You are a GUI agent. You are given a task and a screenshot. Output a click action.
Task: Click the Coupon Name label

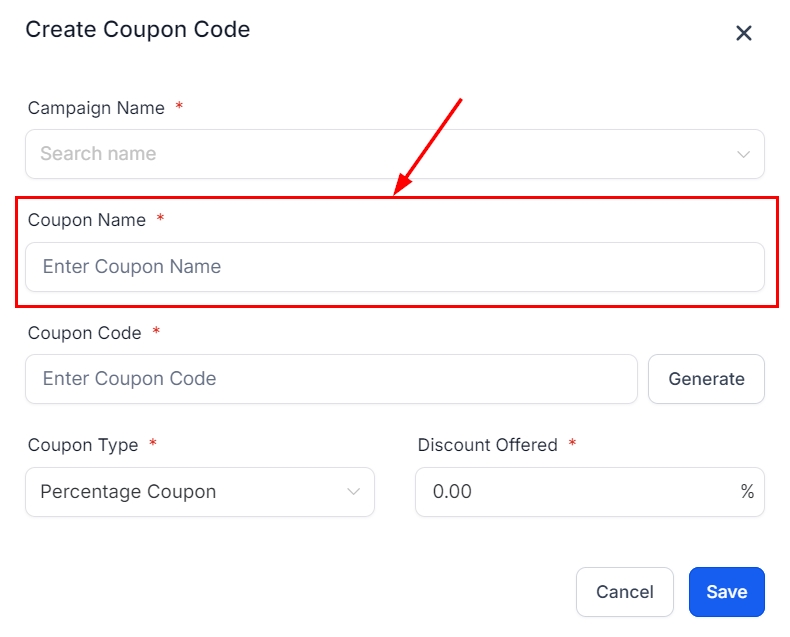(87, 220)
